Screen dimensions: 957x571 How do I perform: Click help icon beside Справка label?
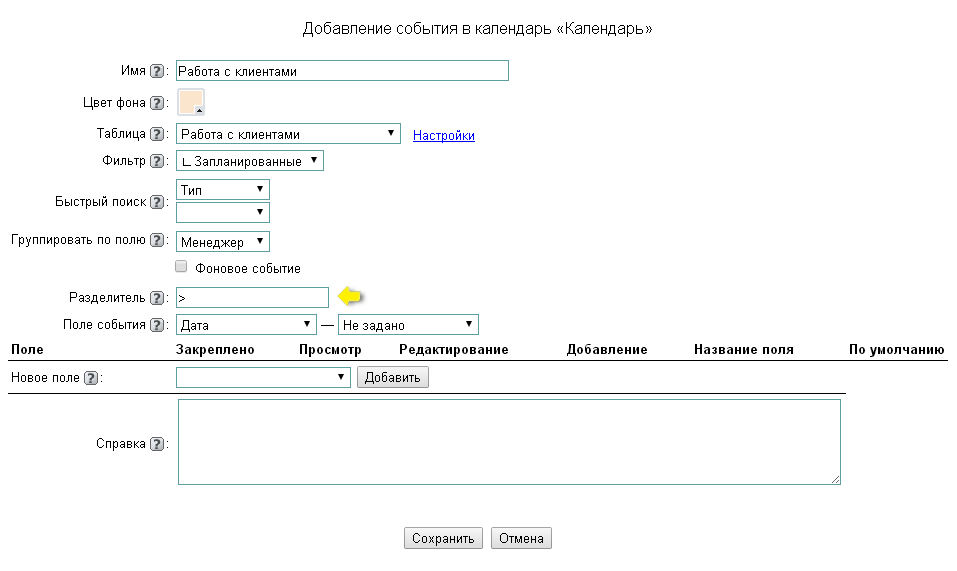(156, 444)
